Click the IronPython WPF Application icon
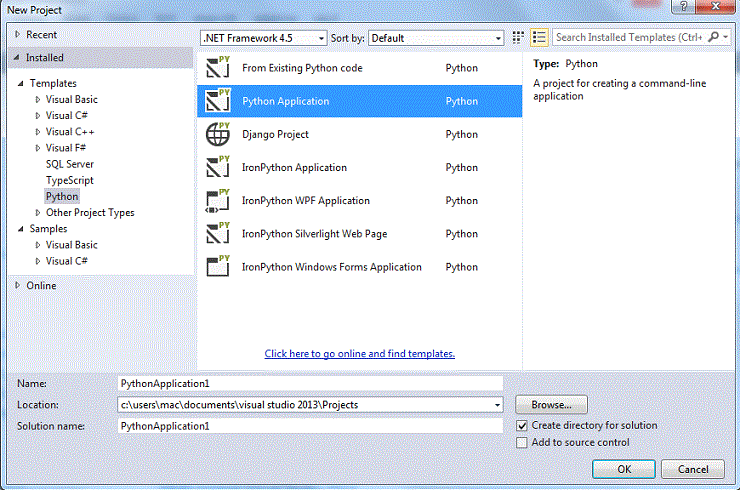740x490 pixels. [218, 201]
